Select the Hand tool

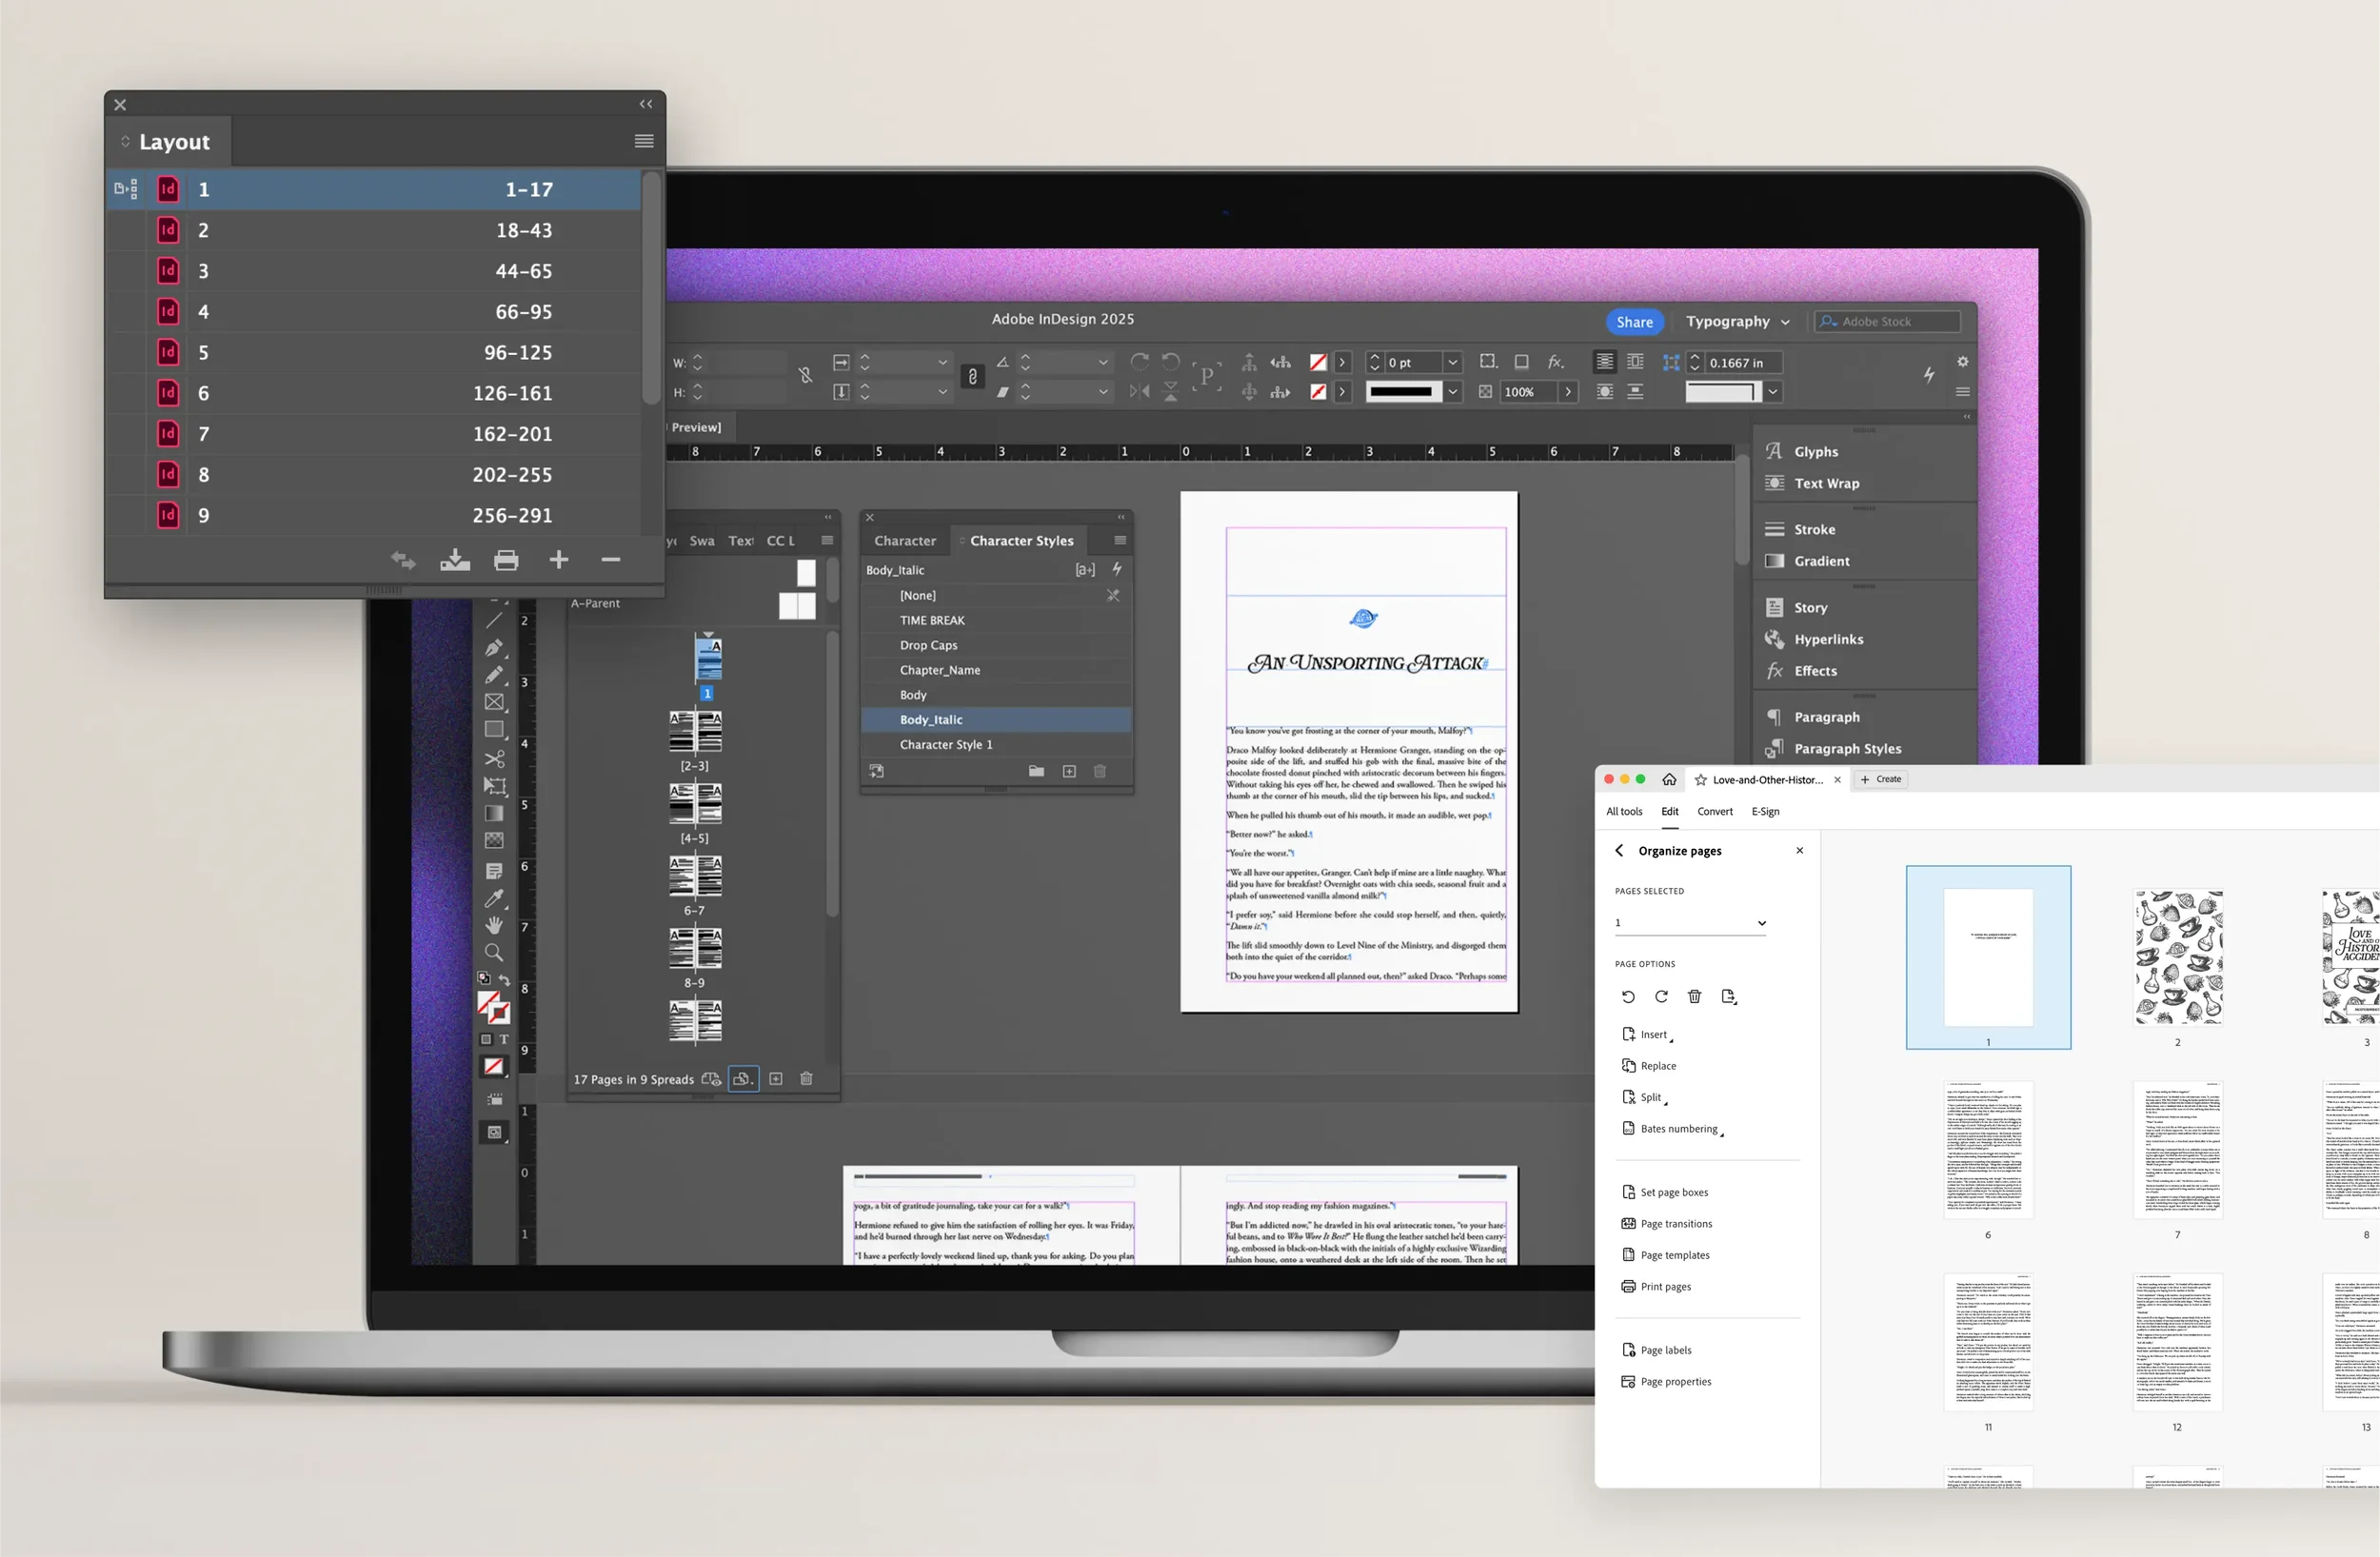coord(494,925)
